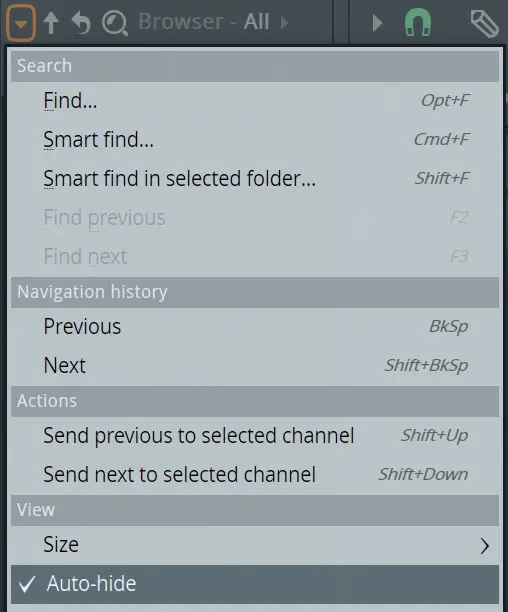
Task: Expand the arrow next to Browser - All
Action: point(284,22)
